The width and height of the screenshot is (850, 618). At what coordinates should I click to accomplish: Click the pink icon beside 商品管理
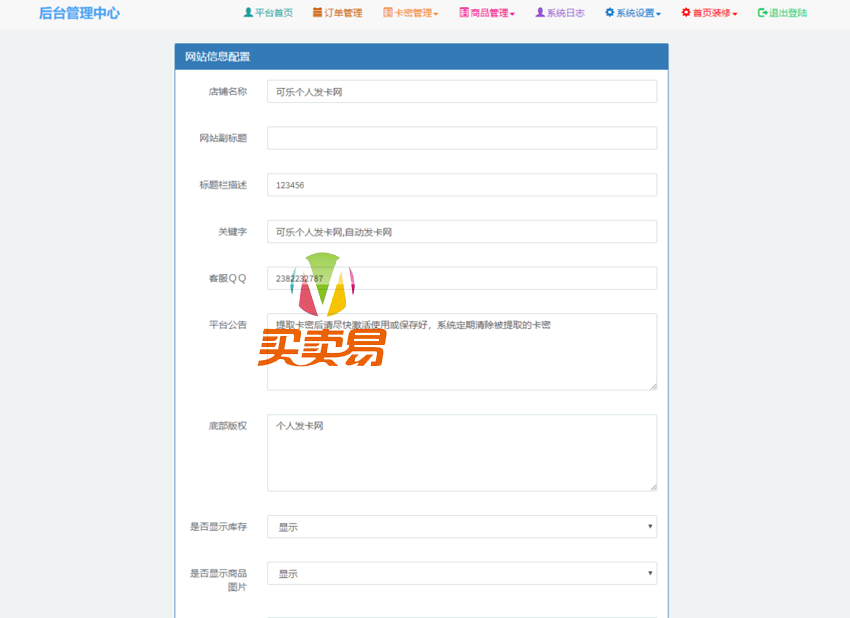464,13
